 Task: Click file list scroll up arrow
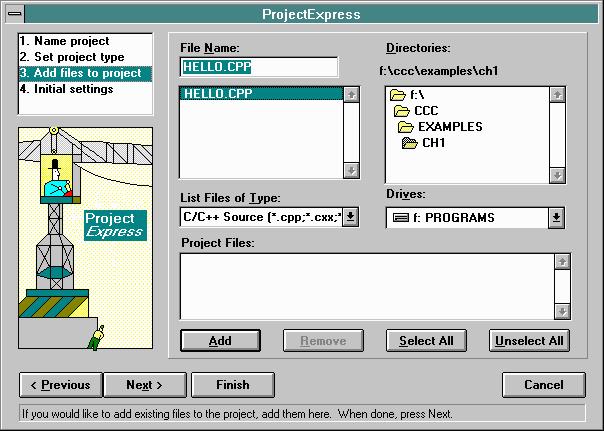[x=351, y=94]
